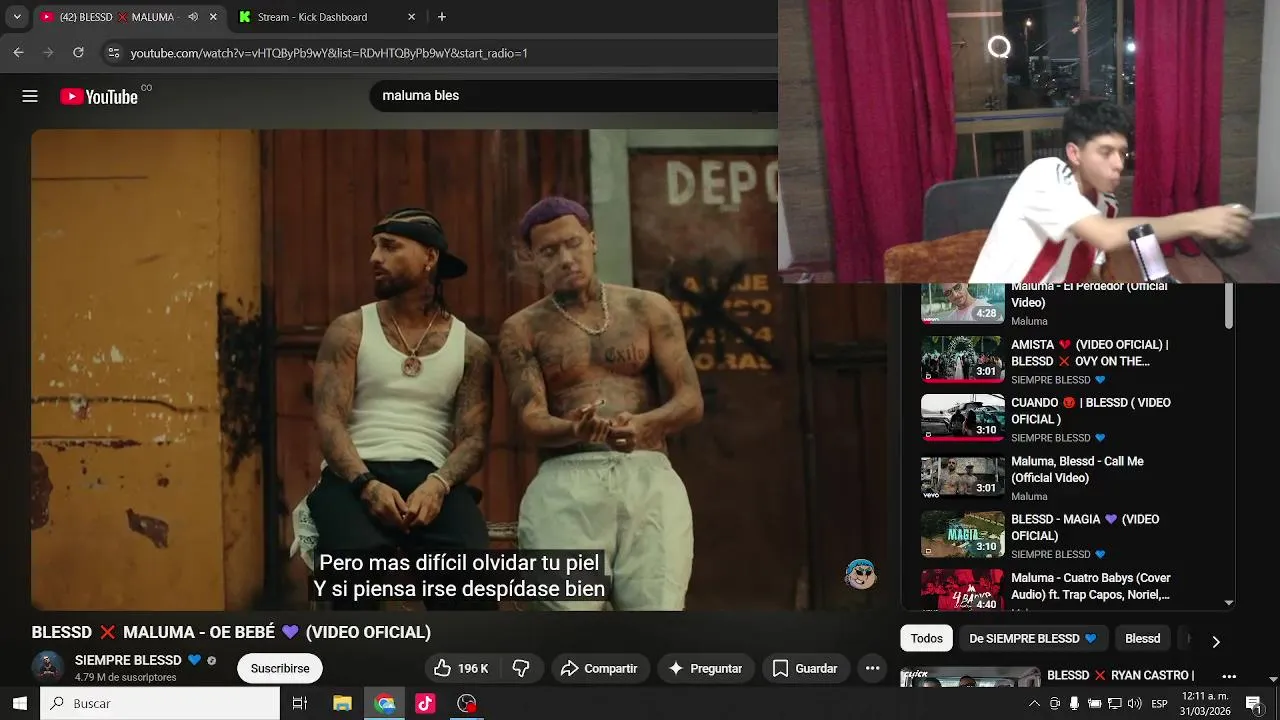Click the Preguntar button

(705, 668)
